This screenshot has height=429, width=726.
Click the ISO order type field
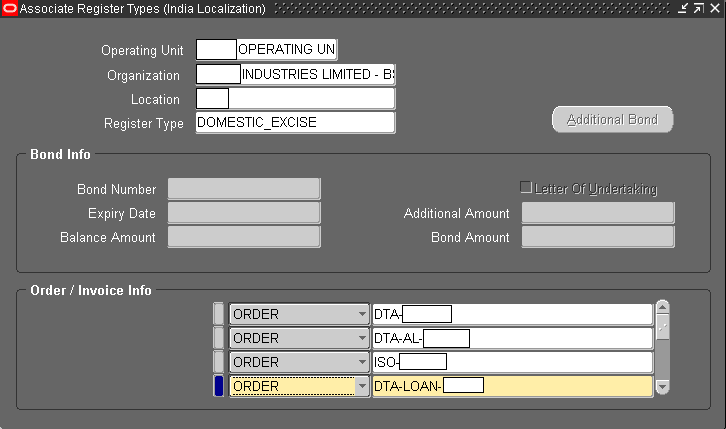tap(513, 362)
